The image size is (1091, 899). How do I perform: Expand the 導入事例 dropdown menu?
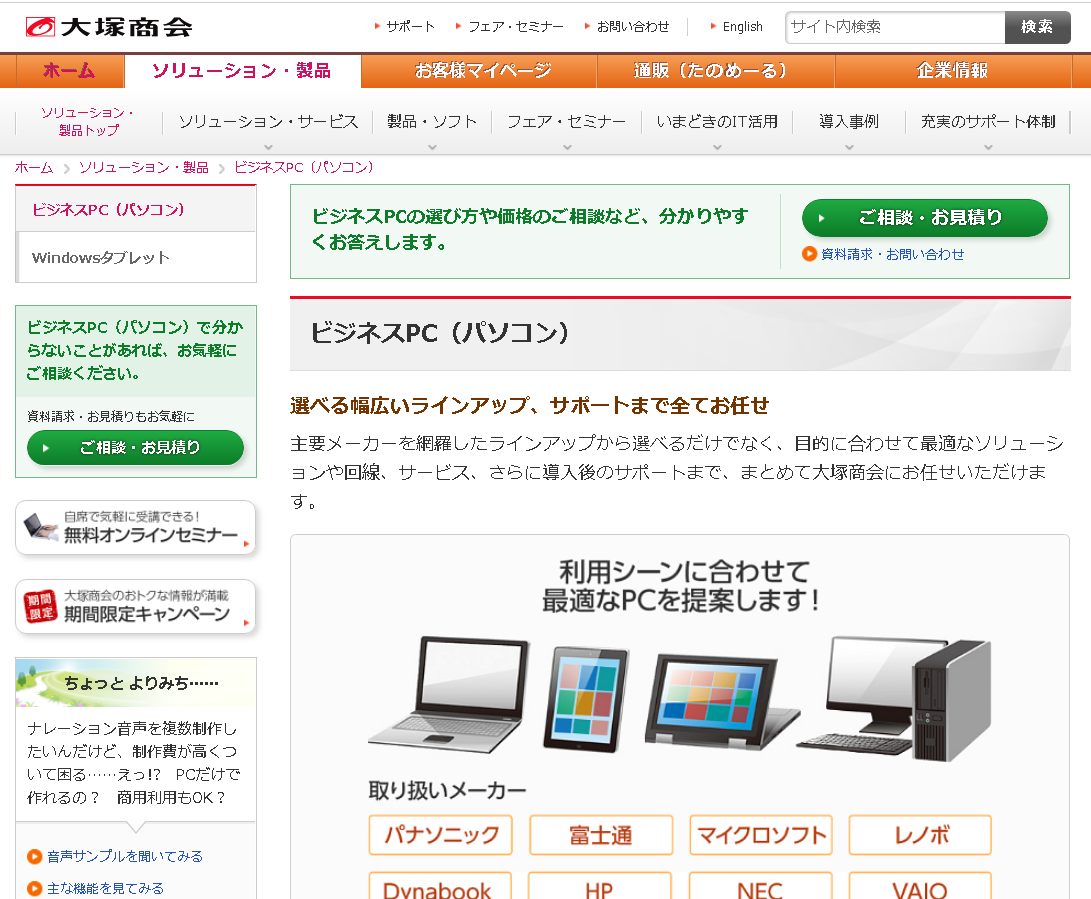(x=849, y=122)
